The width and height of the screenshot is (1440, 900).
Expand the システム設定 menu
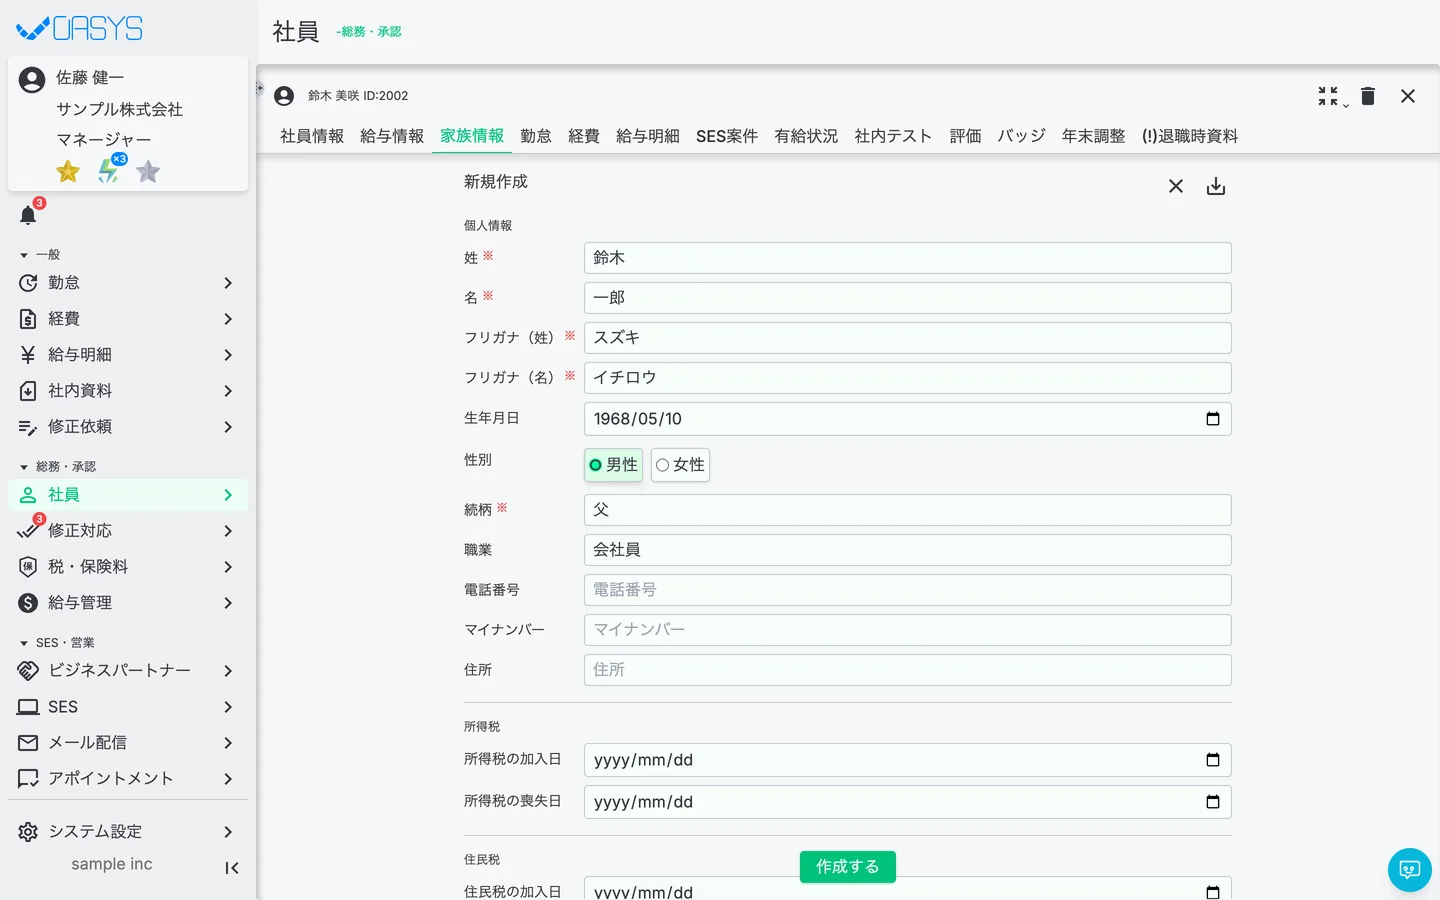128,832
